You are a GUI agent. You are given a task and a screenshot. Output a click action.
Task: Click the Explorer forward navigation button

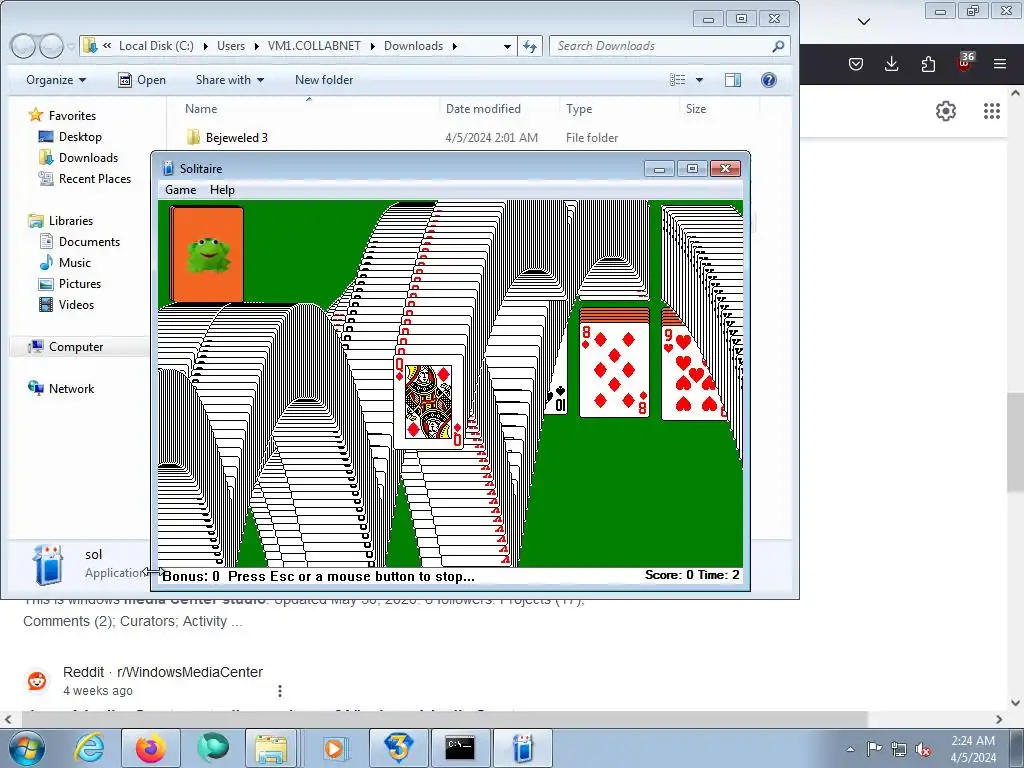(51, 46)
